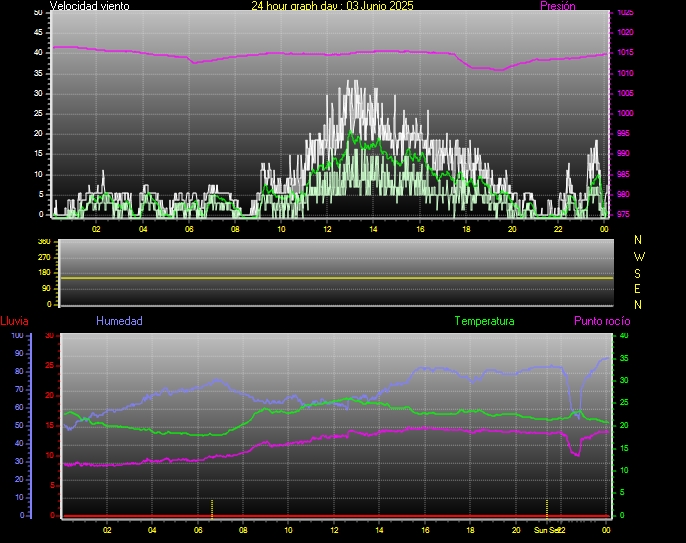Click the pressure axis value 995

(623, 133)
